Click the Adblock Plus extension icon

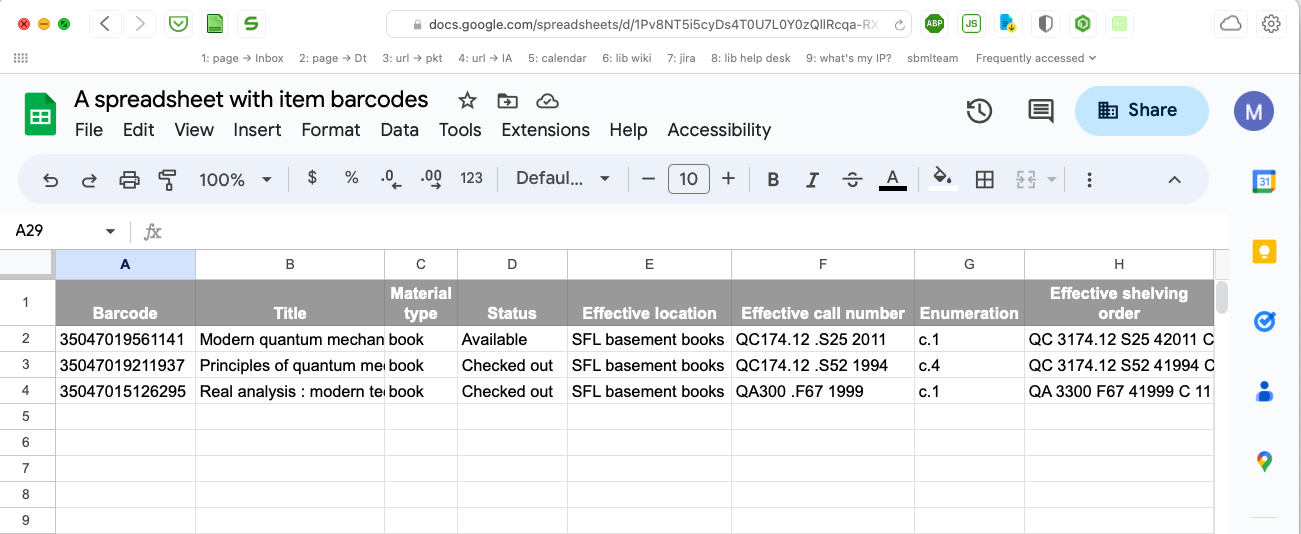(934, 23)
